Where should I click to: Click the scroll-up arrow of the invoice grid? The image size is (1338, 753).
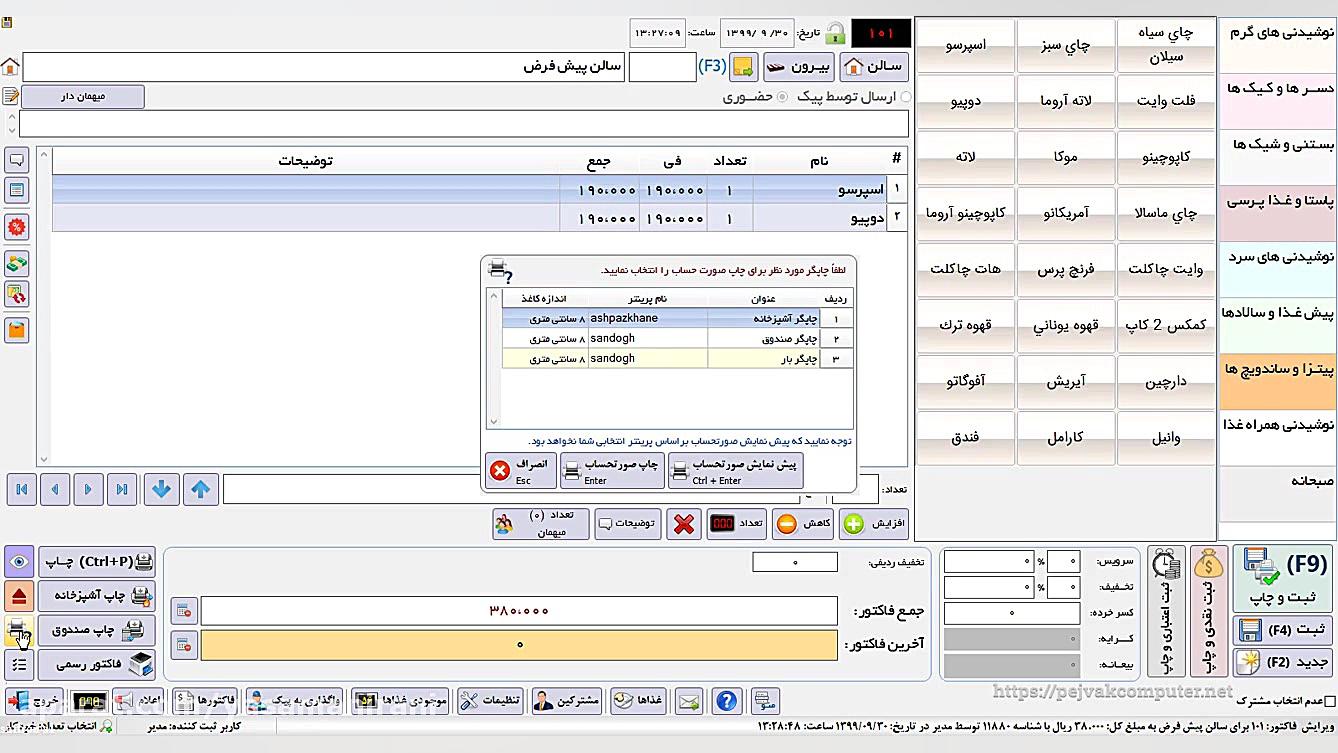point(43,155)
